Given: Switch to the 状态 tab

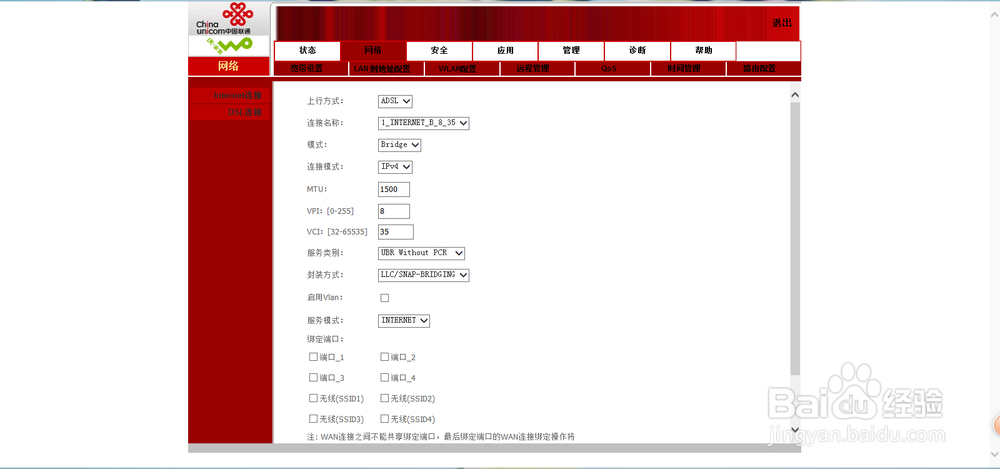Looking at the screenshot, I should 307,51.
